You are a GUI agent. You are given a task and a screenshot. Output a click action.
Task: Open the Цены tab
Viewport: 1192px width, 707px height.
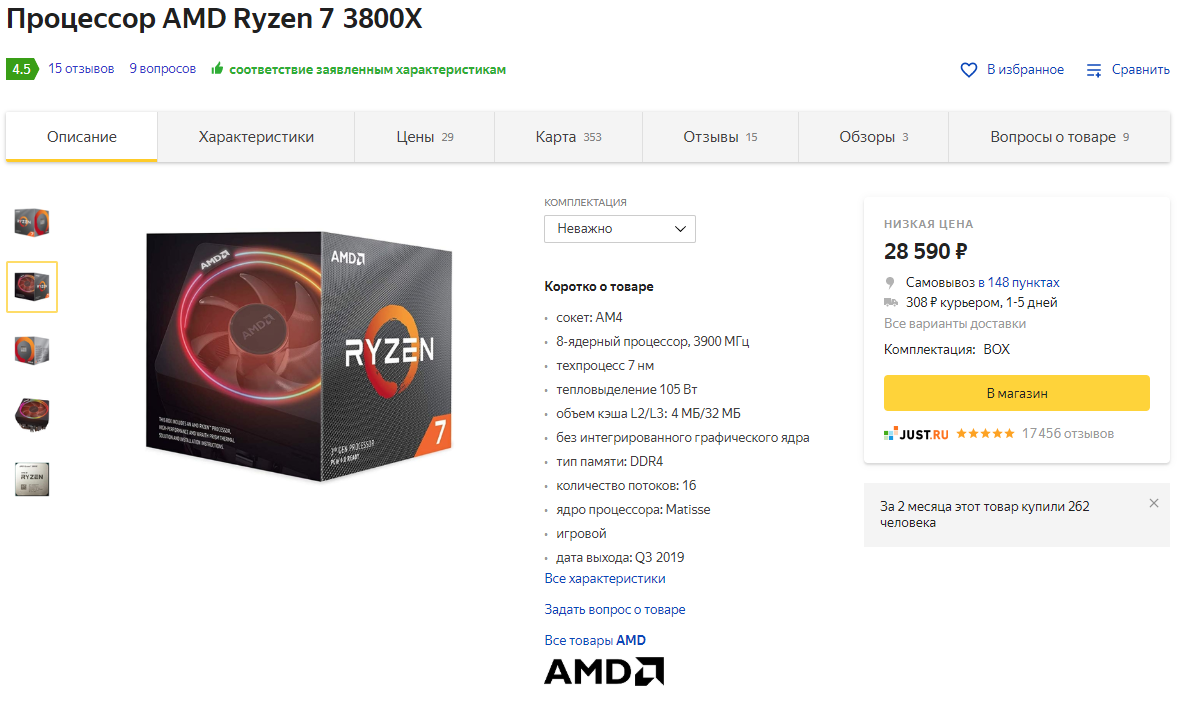point(424,137)
